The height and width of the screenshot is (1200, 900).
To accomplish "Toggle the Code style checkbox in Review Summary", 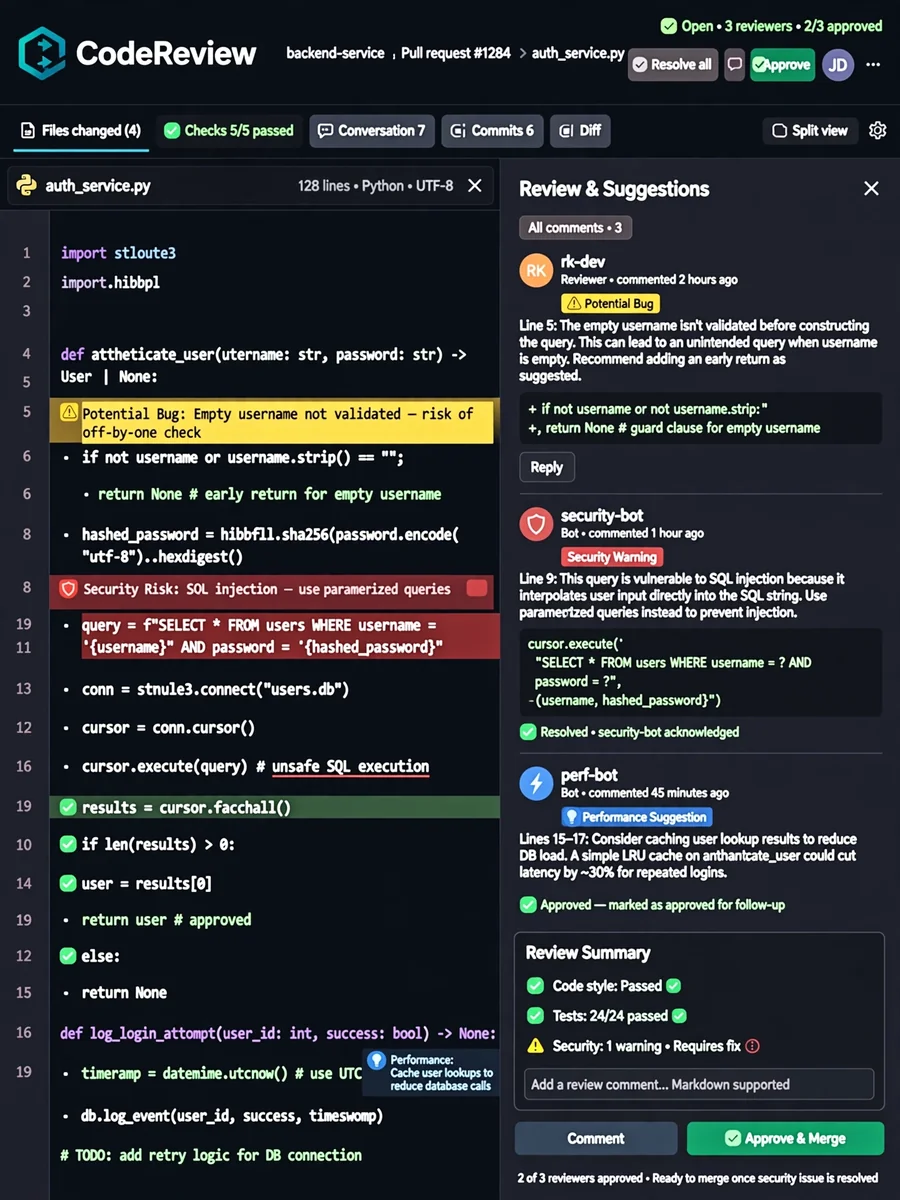I will (x=535, y=986).
